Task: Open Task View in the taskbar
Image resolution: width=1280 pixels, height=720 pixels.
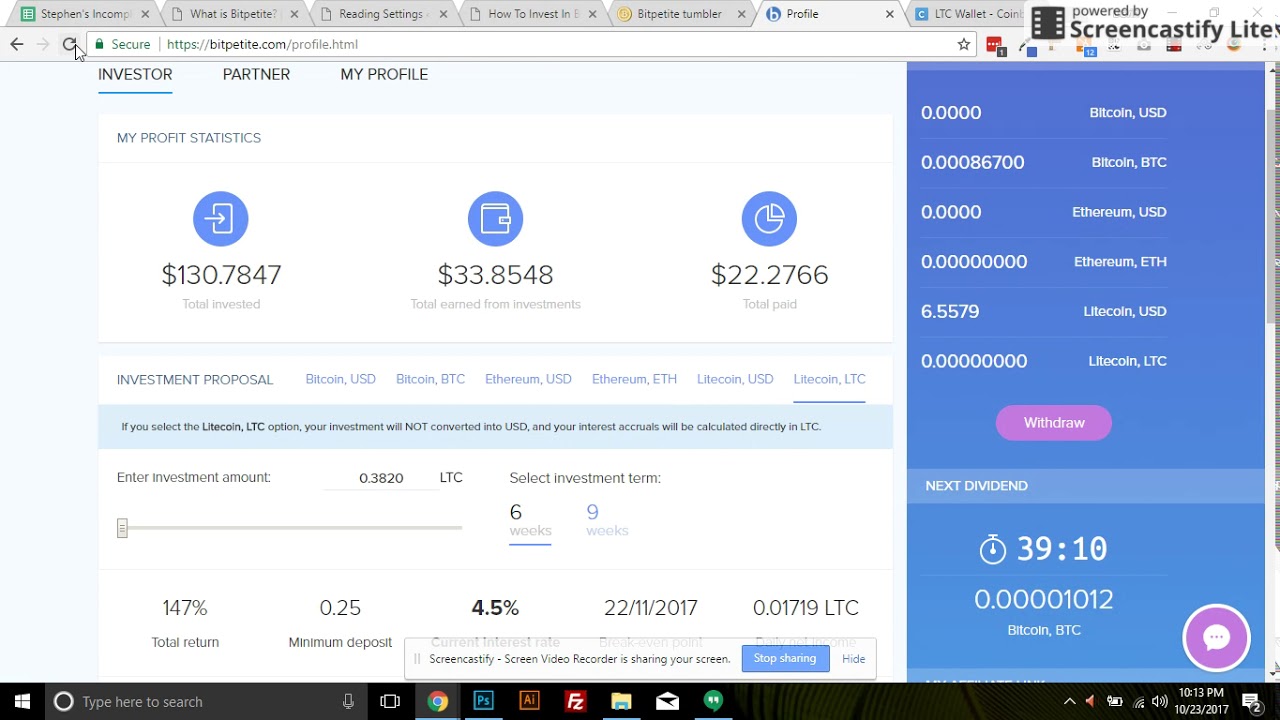Action: pyautogui.click(x=390, y=702)
